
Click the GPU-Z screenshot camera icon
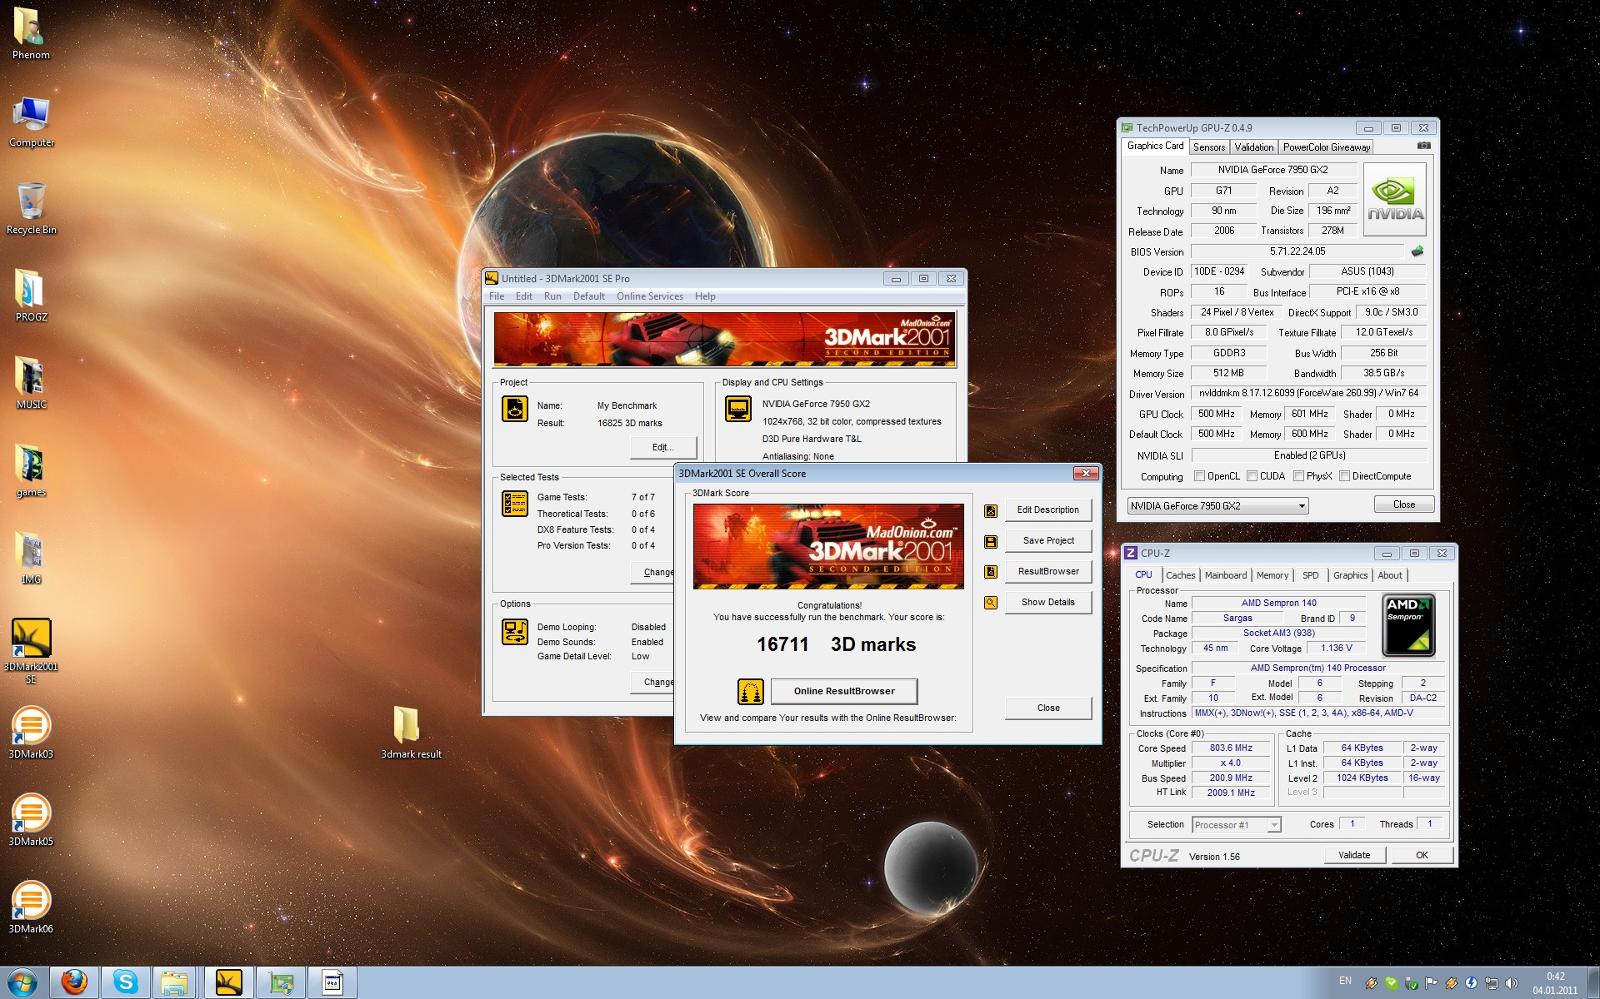pyautogui.click(x=1424, y=146)
